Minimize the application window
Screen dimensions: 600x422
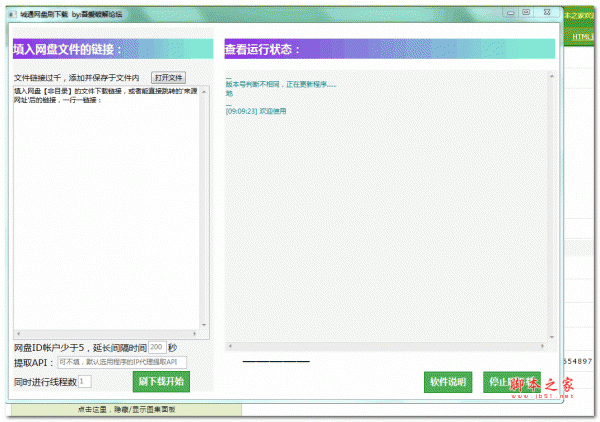pos(510,13)
